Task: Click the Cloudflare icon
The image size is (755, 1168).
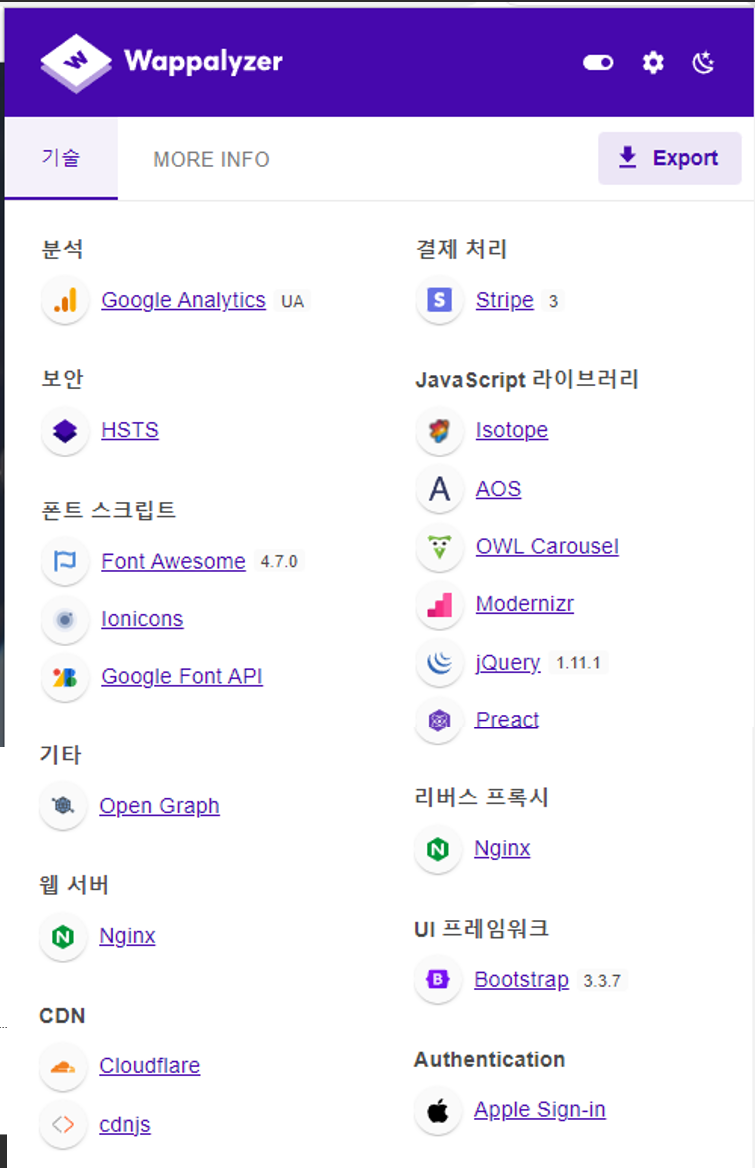Action: coord(63,1067)
